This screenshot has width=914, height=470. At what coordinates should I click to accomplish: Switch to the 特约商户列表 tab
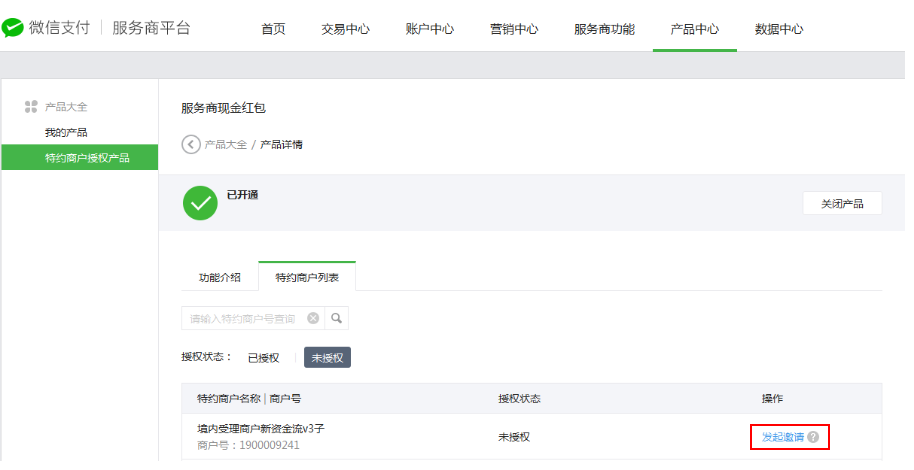[307, 277]
